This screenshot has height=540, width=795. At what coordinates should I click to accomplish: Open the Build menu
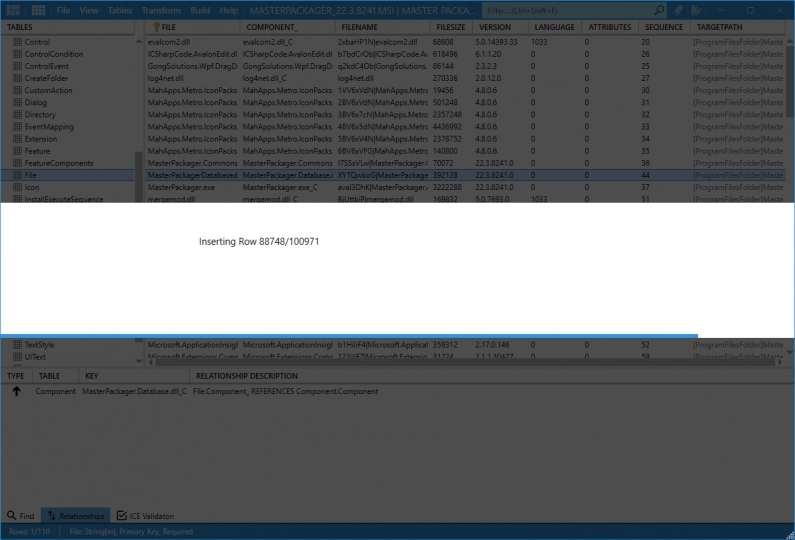(x=200, y=10)
